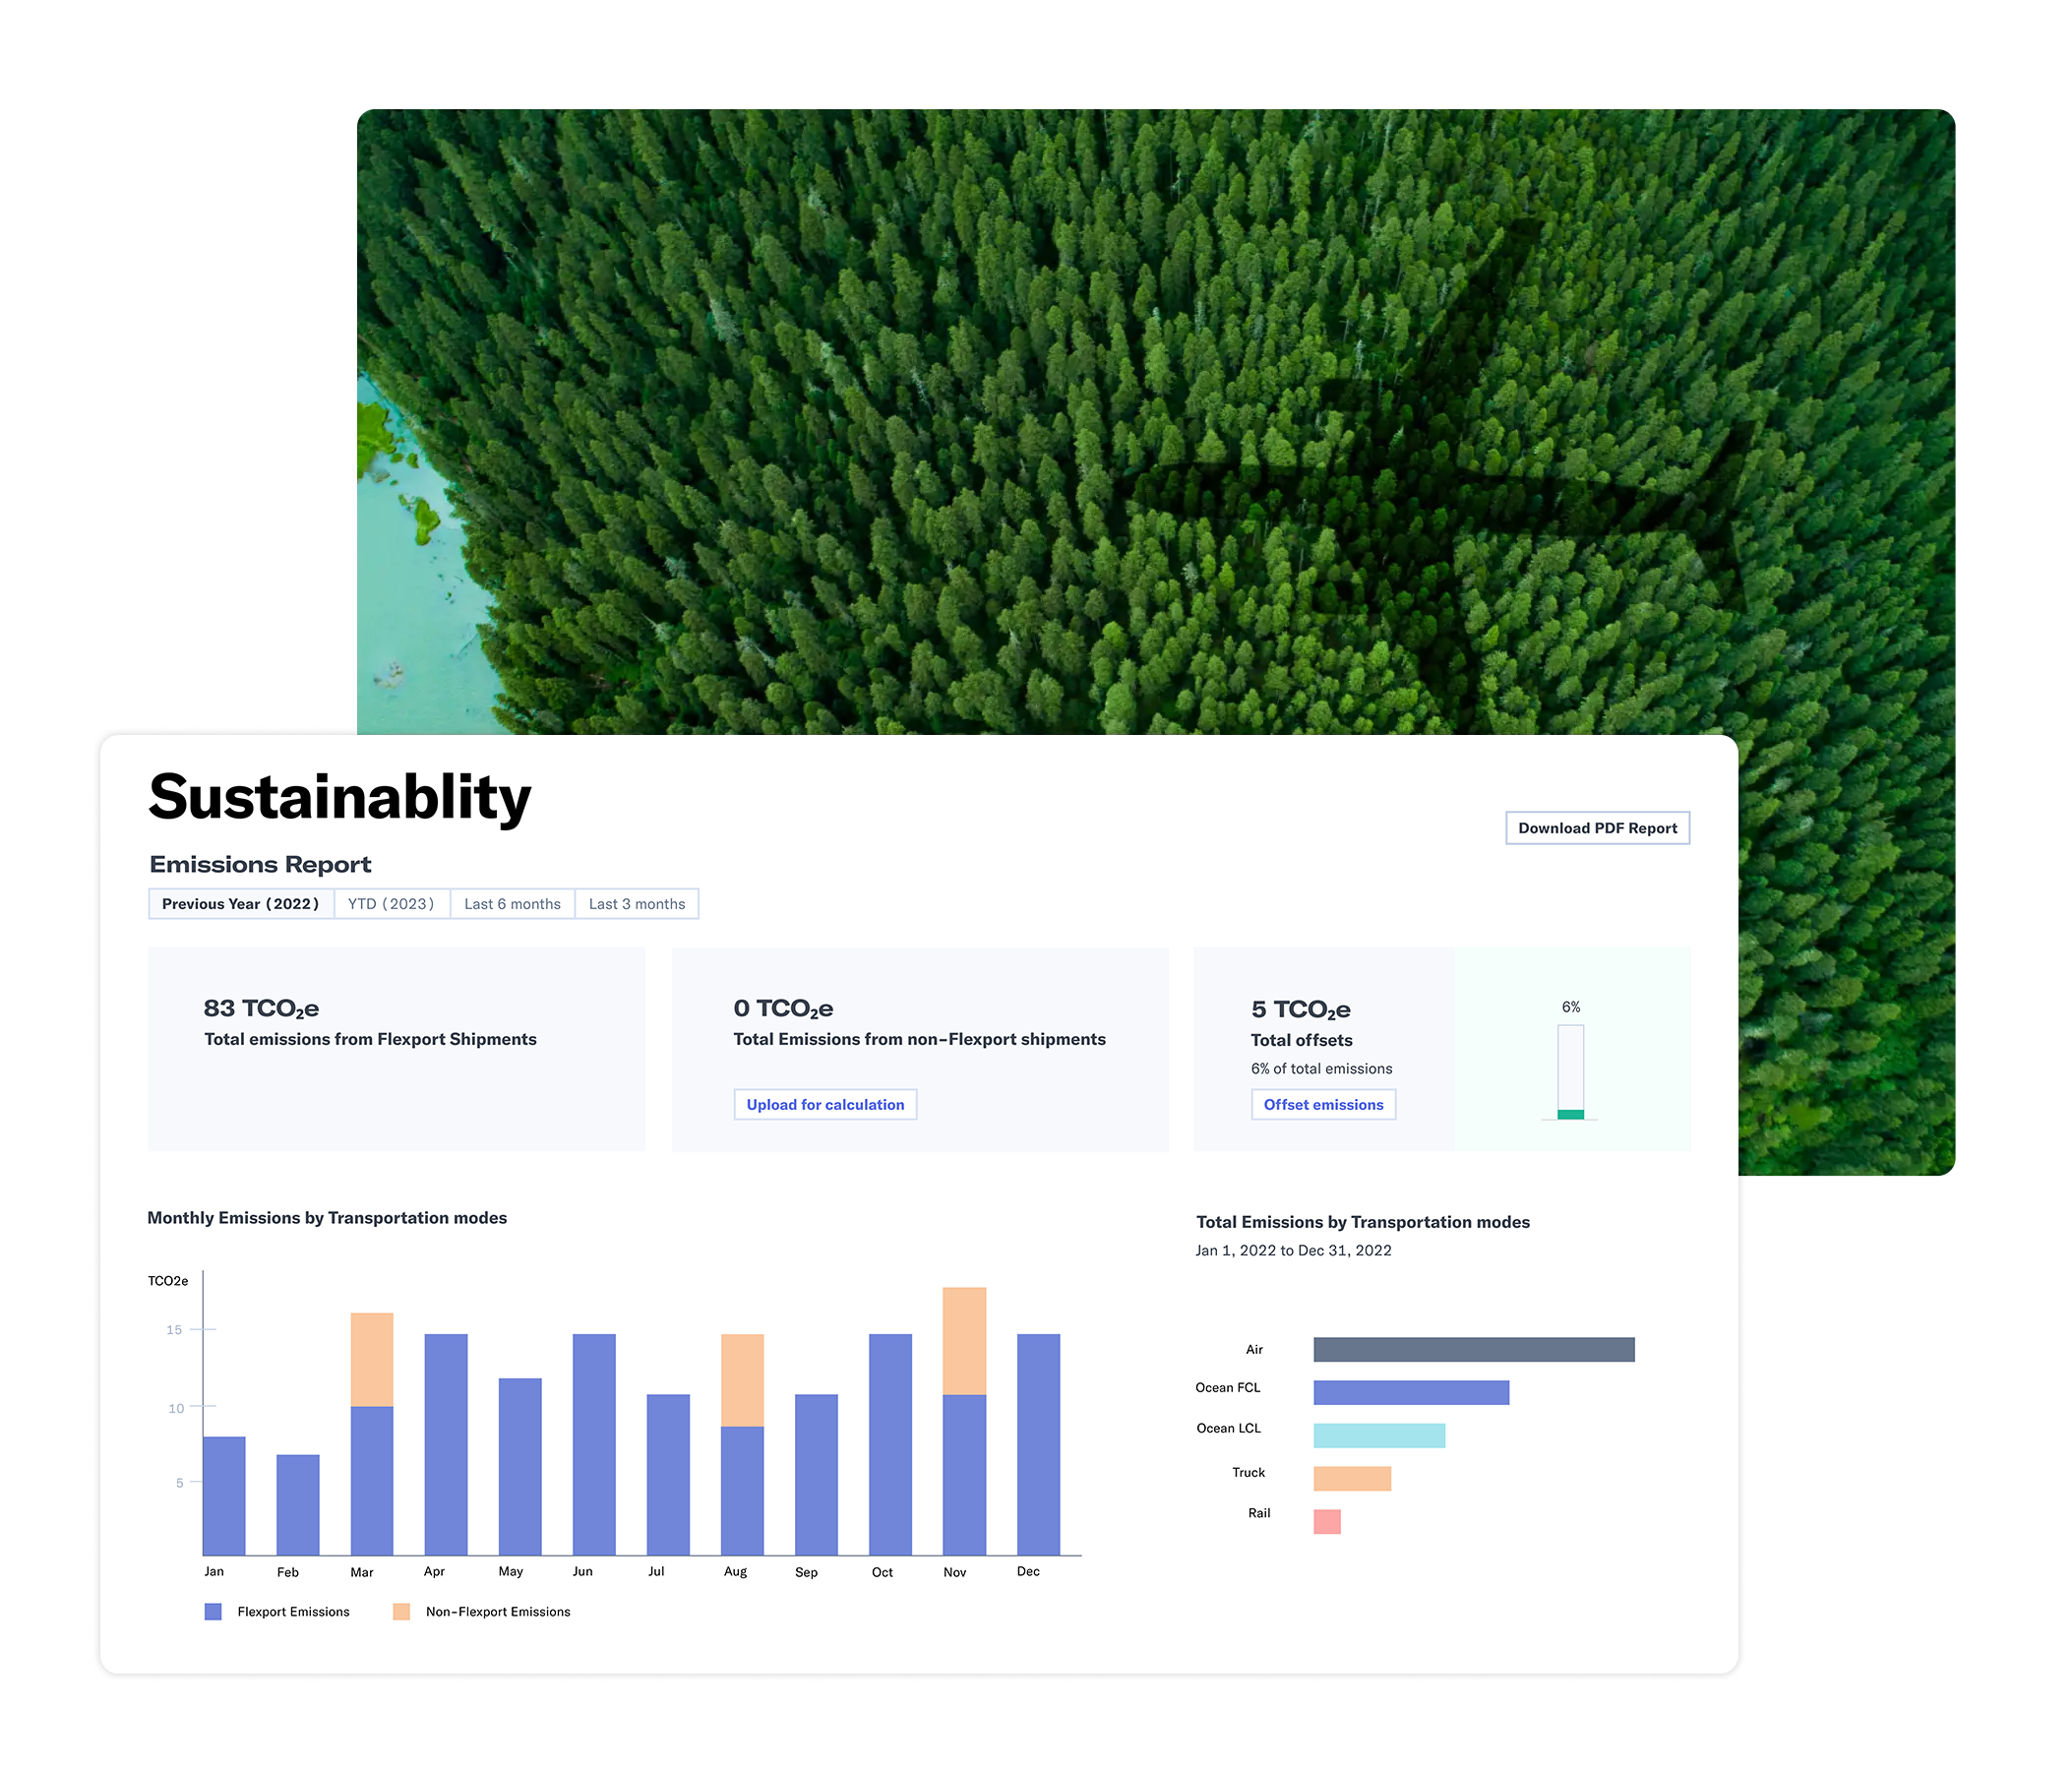The height and width of the screenshot is (1771, 2072).
Task: Select the Air transportation mode bar
Action: (x=1473, y=1349)
